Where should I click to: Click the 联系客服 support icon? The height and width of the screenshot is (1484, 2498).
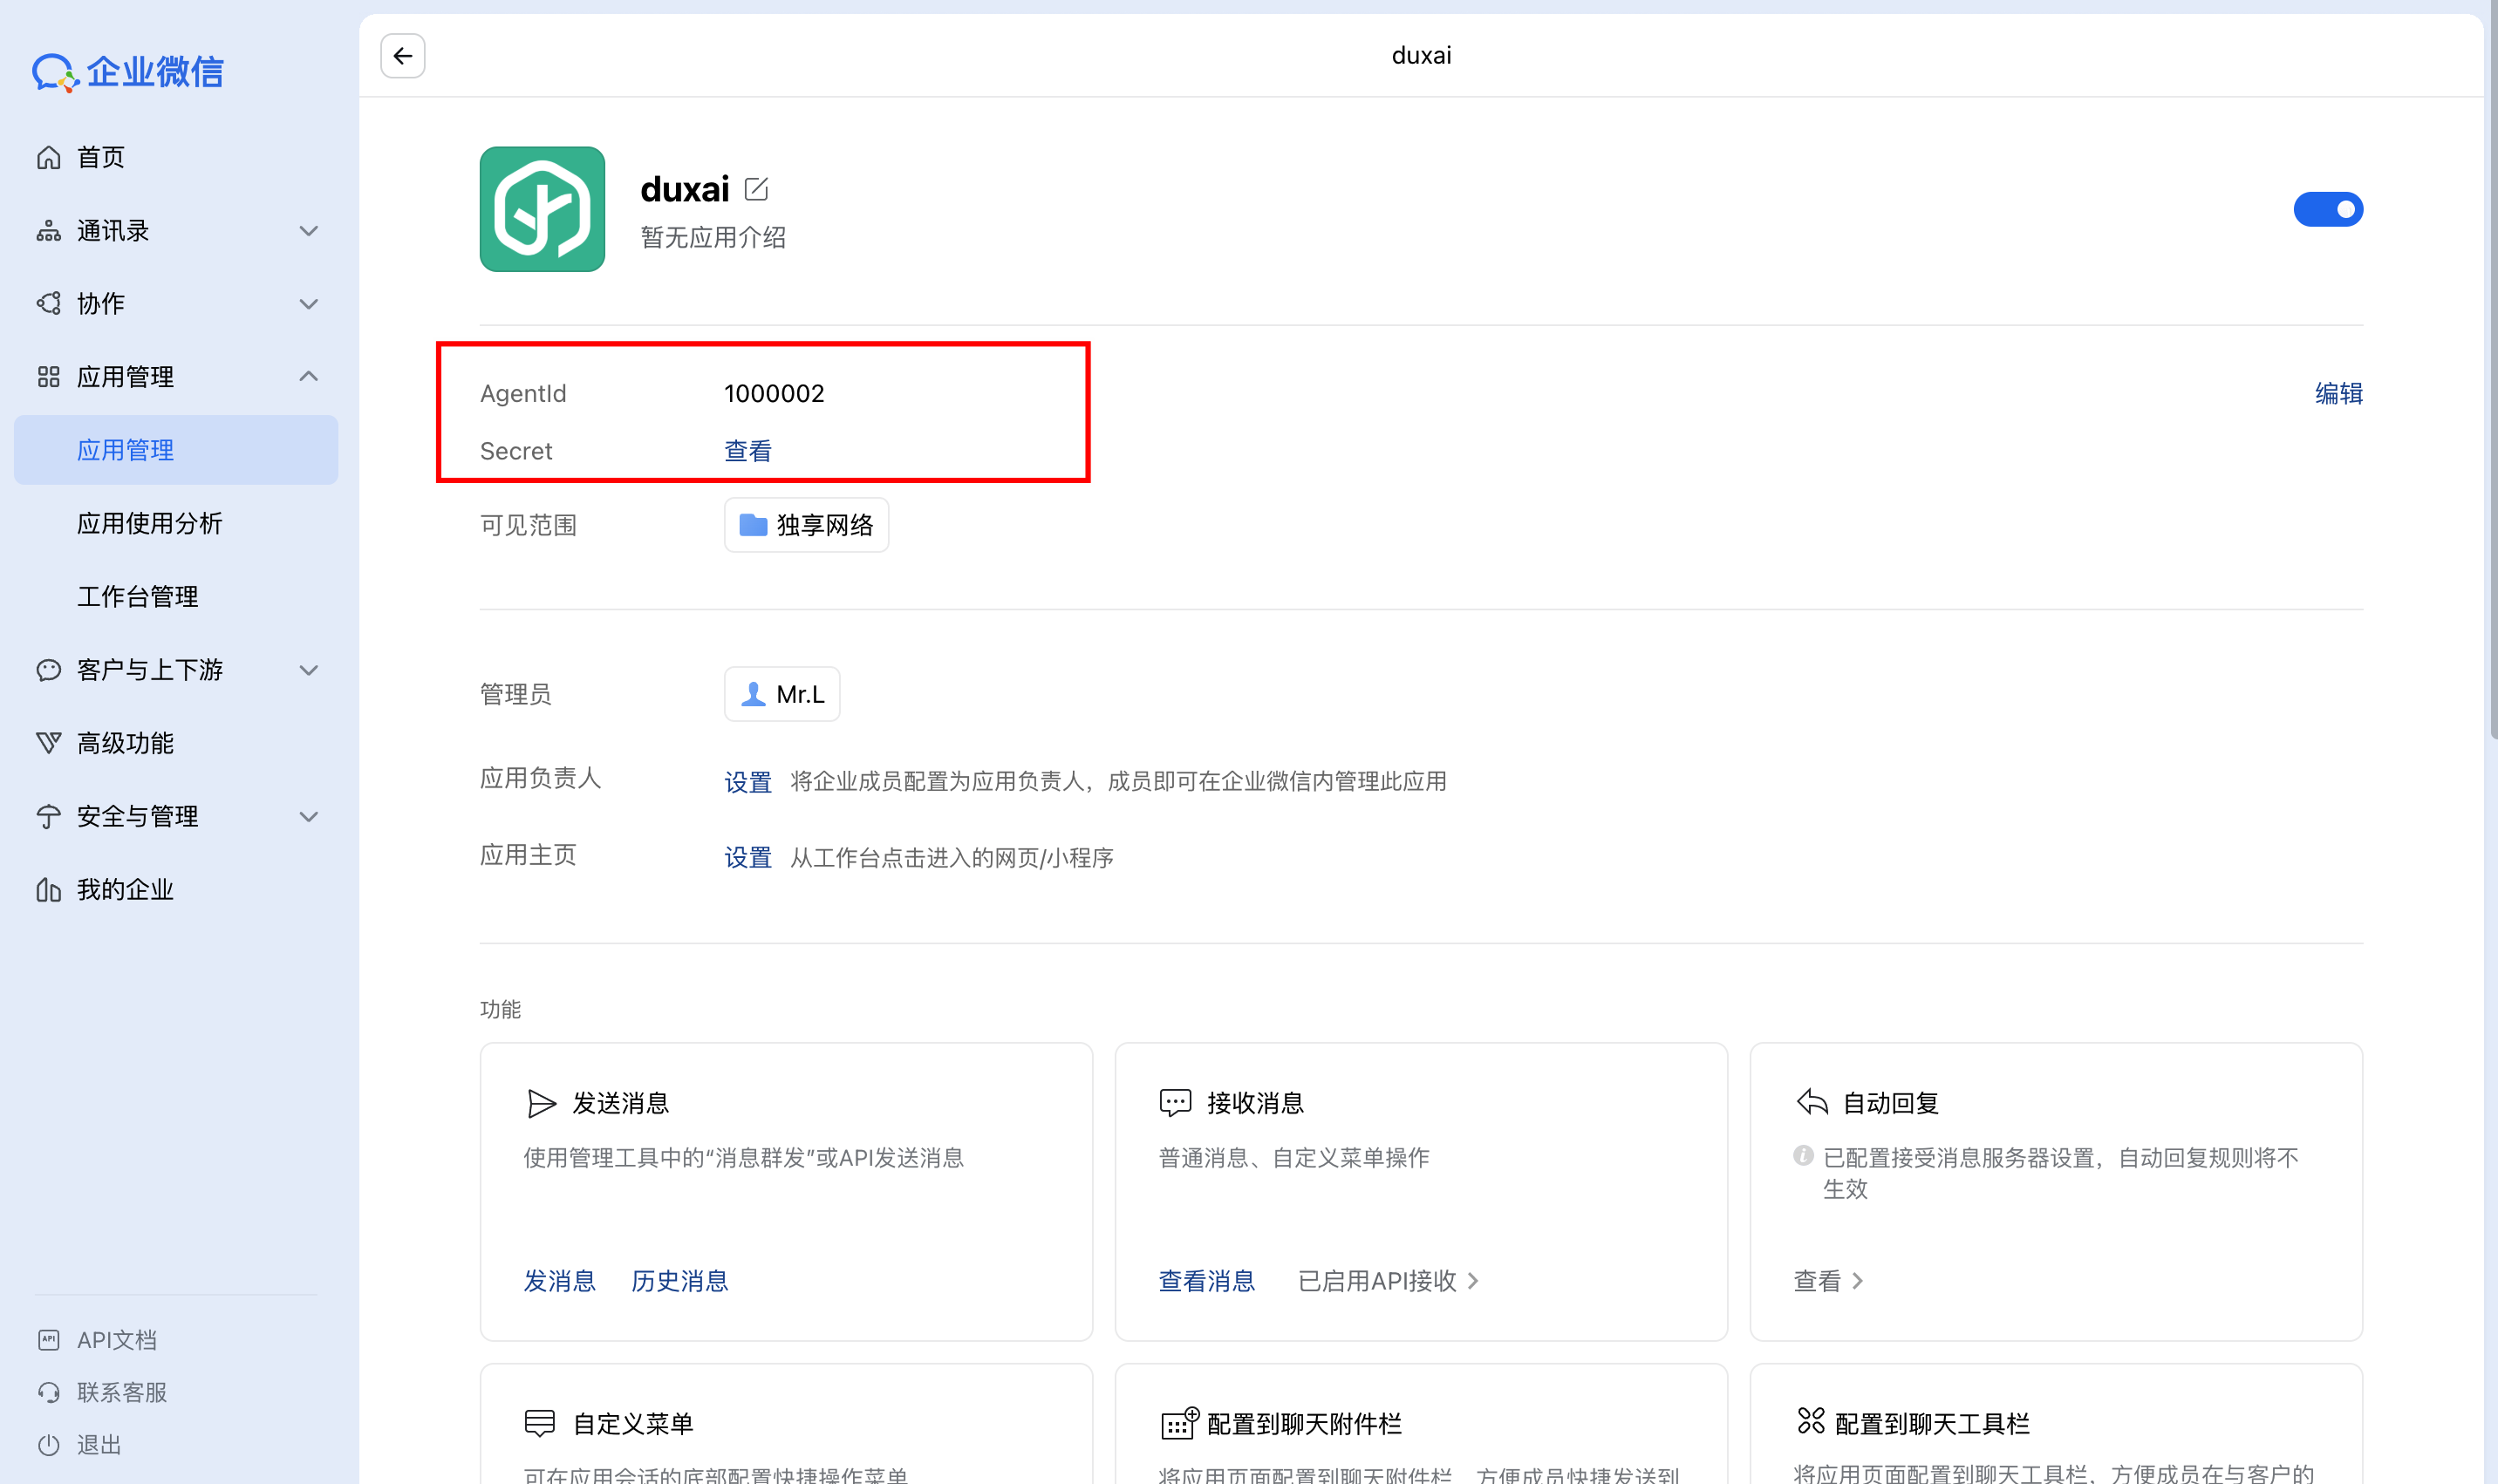[x=49, y=1391]
